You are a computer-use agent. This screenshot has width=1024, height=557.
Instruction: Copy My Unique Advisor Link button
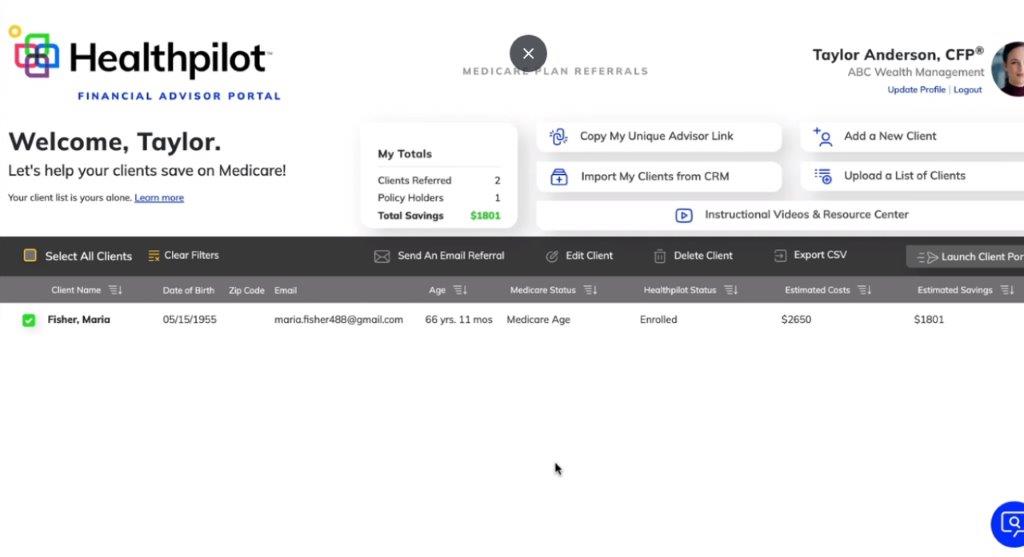(x=658, y=136)
